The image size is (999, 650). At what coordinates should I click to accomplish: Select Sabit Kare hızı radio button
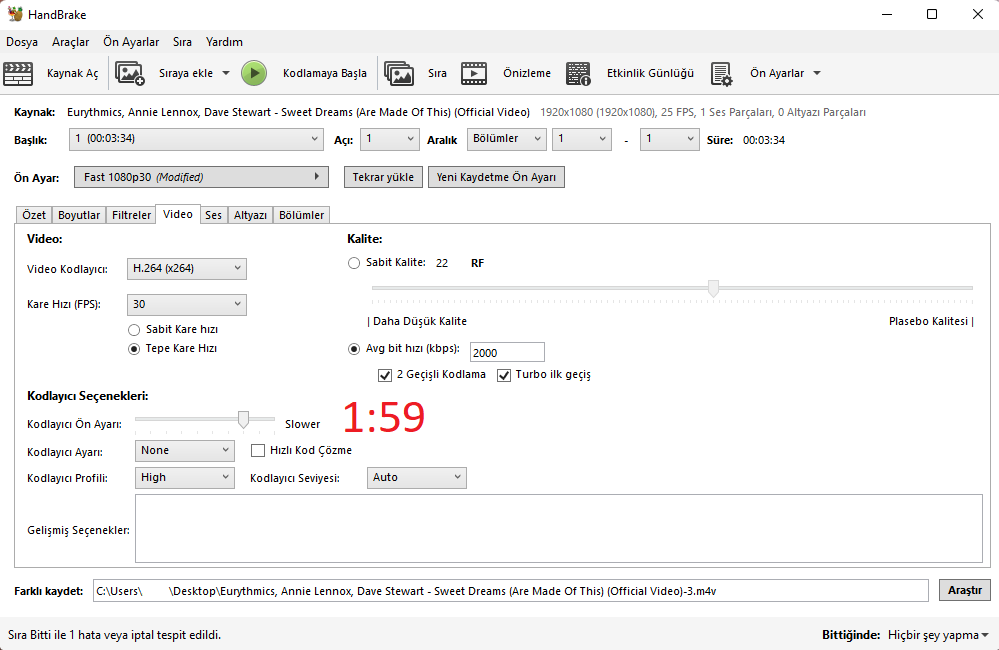point(134,330)
